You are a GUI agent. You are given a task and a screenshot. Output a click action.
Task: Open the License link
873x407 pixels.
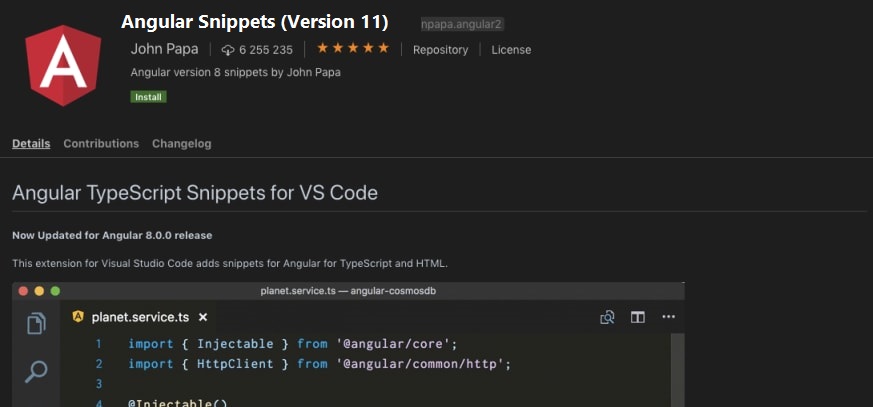511,50
